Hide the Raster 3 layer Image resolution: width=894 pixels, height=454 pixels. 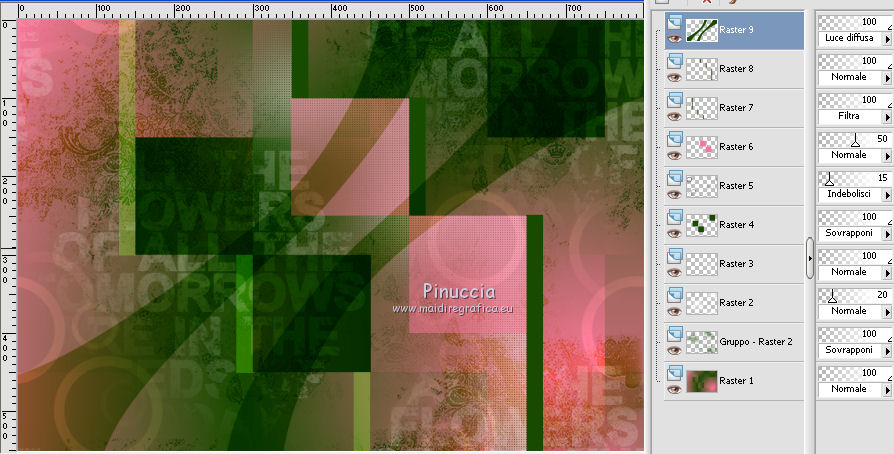[674, 273]
